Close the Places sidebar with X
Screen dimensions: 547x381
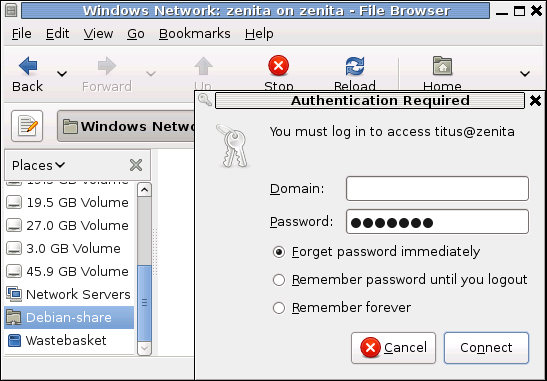pyautogui.click(x=136, y=165)
